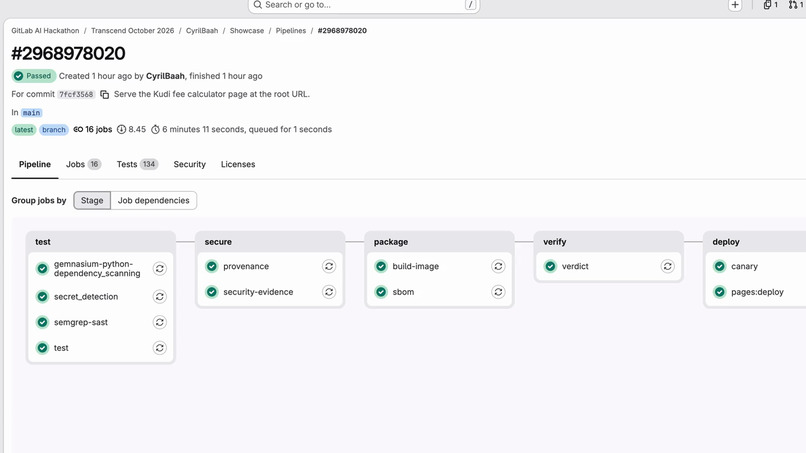Image resolution: width=806 pixels, height=453 pixels.
Task: Click the passed status icon for provenance
Action: point(211,266)
